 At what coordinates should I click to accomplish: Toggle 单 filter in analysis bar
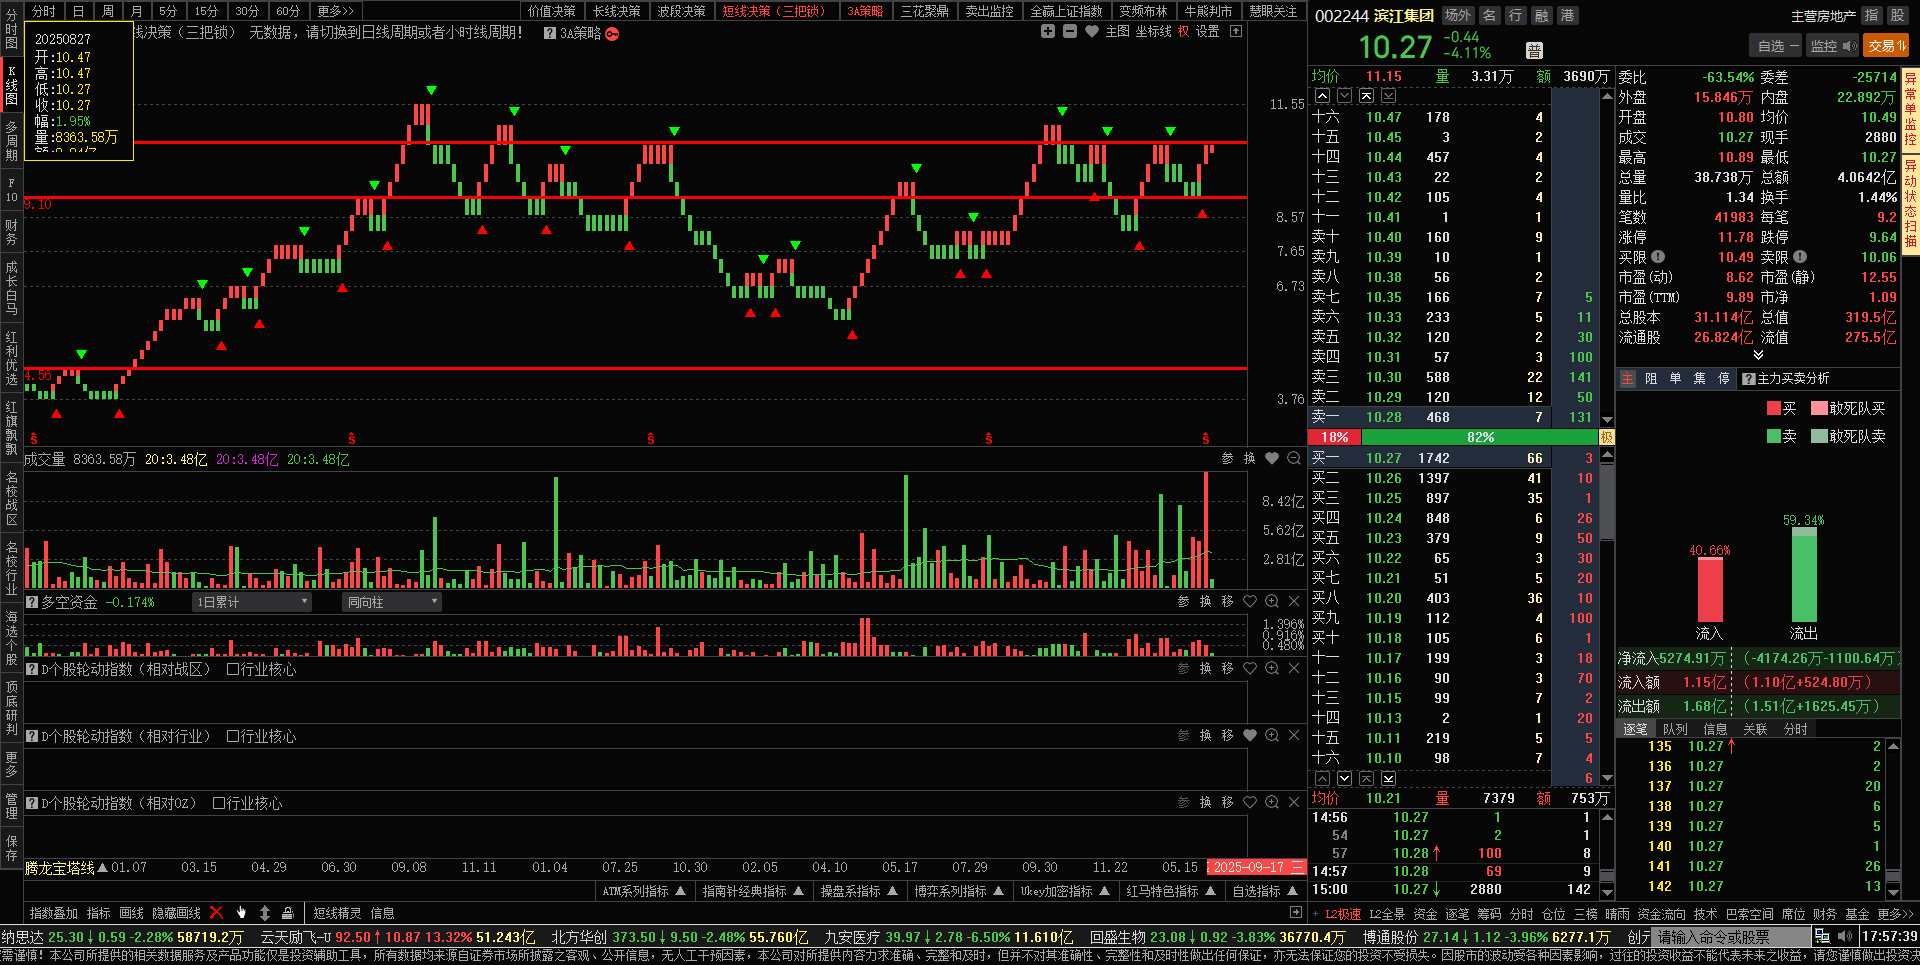tap(1675, 378)
